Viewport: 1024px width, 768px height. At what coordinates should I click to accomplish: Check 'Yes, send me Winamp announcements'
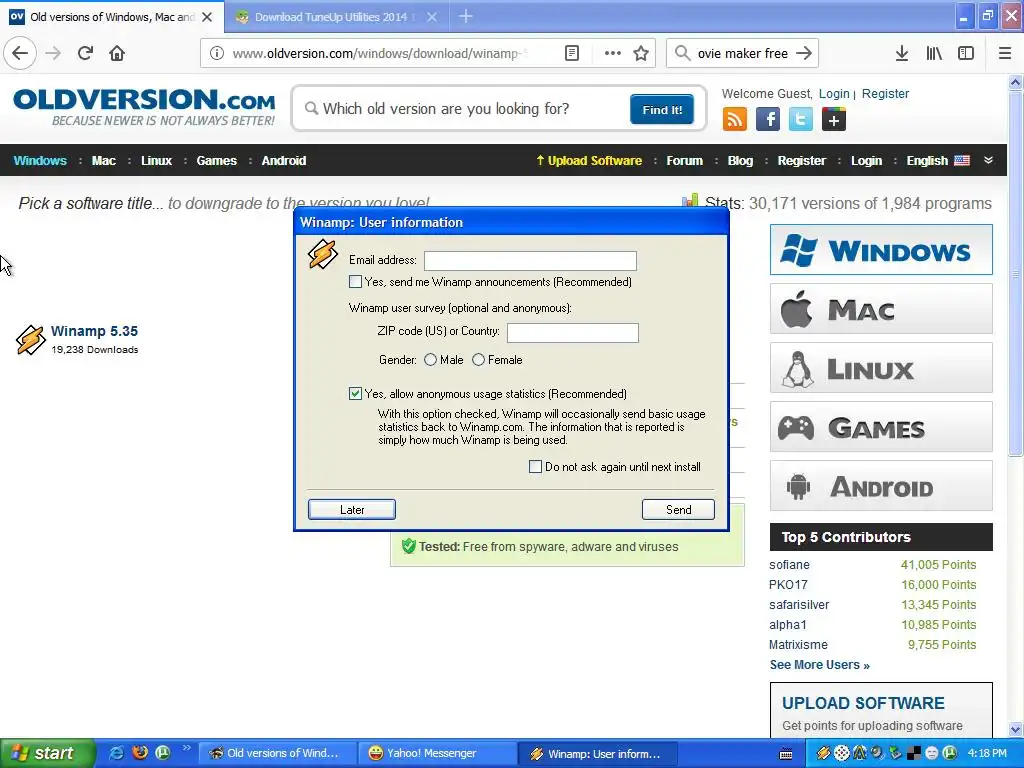tap(355, 282)
